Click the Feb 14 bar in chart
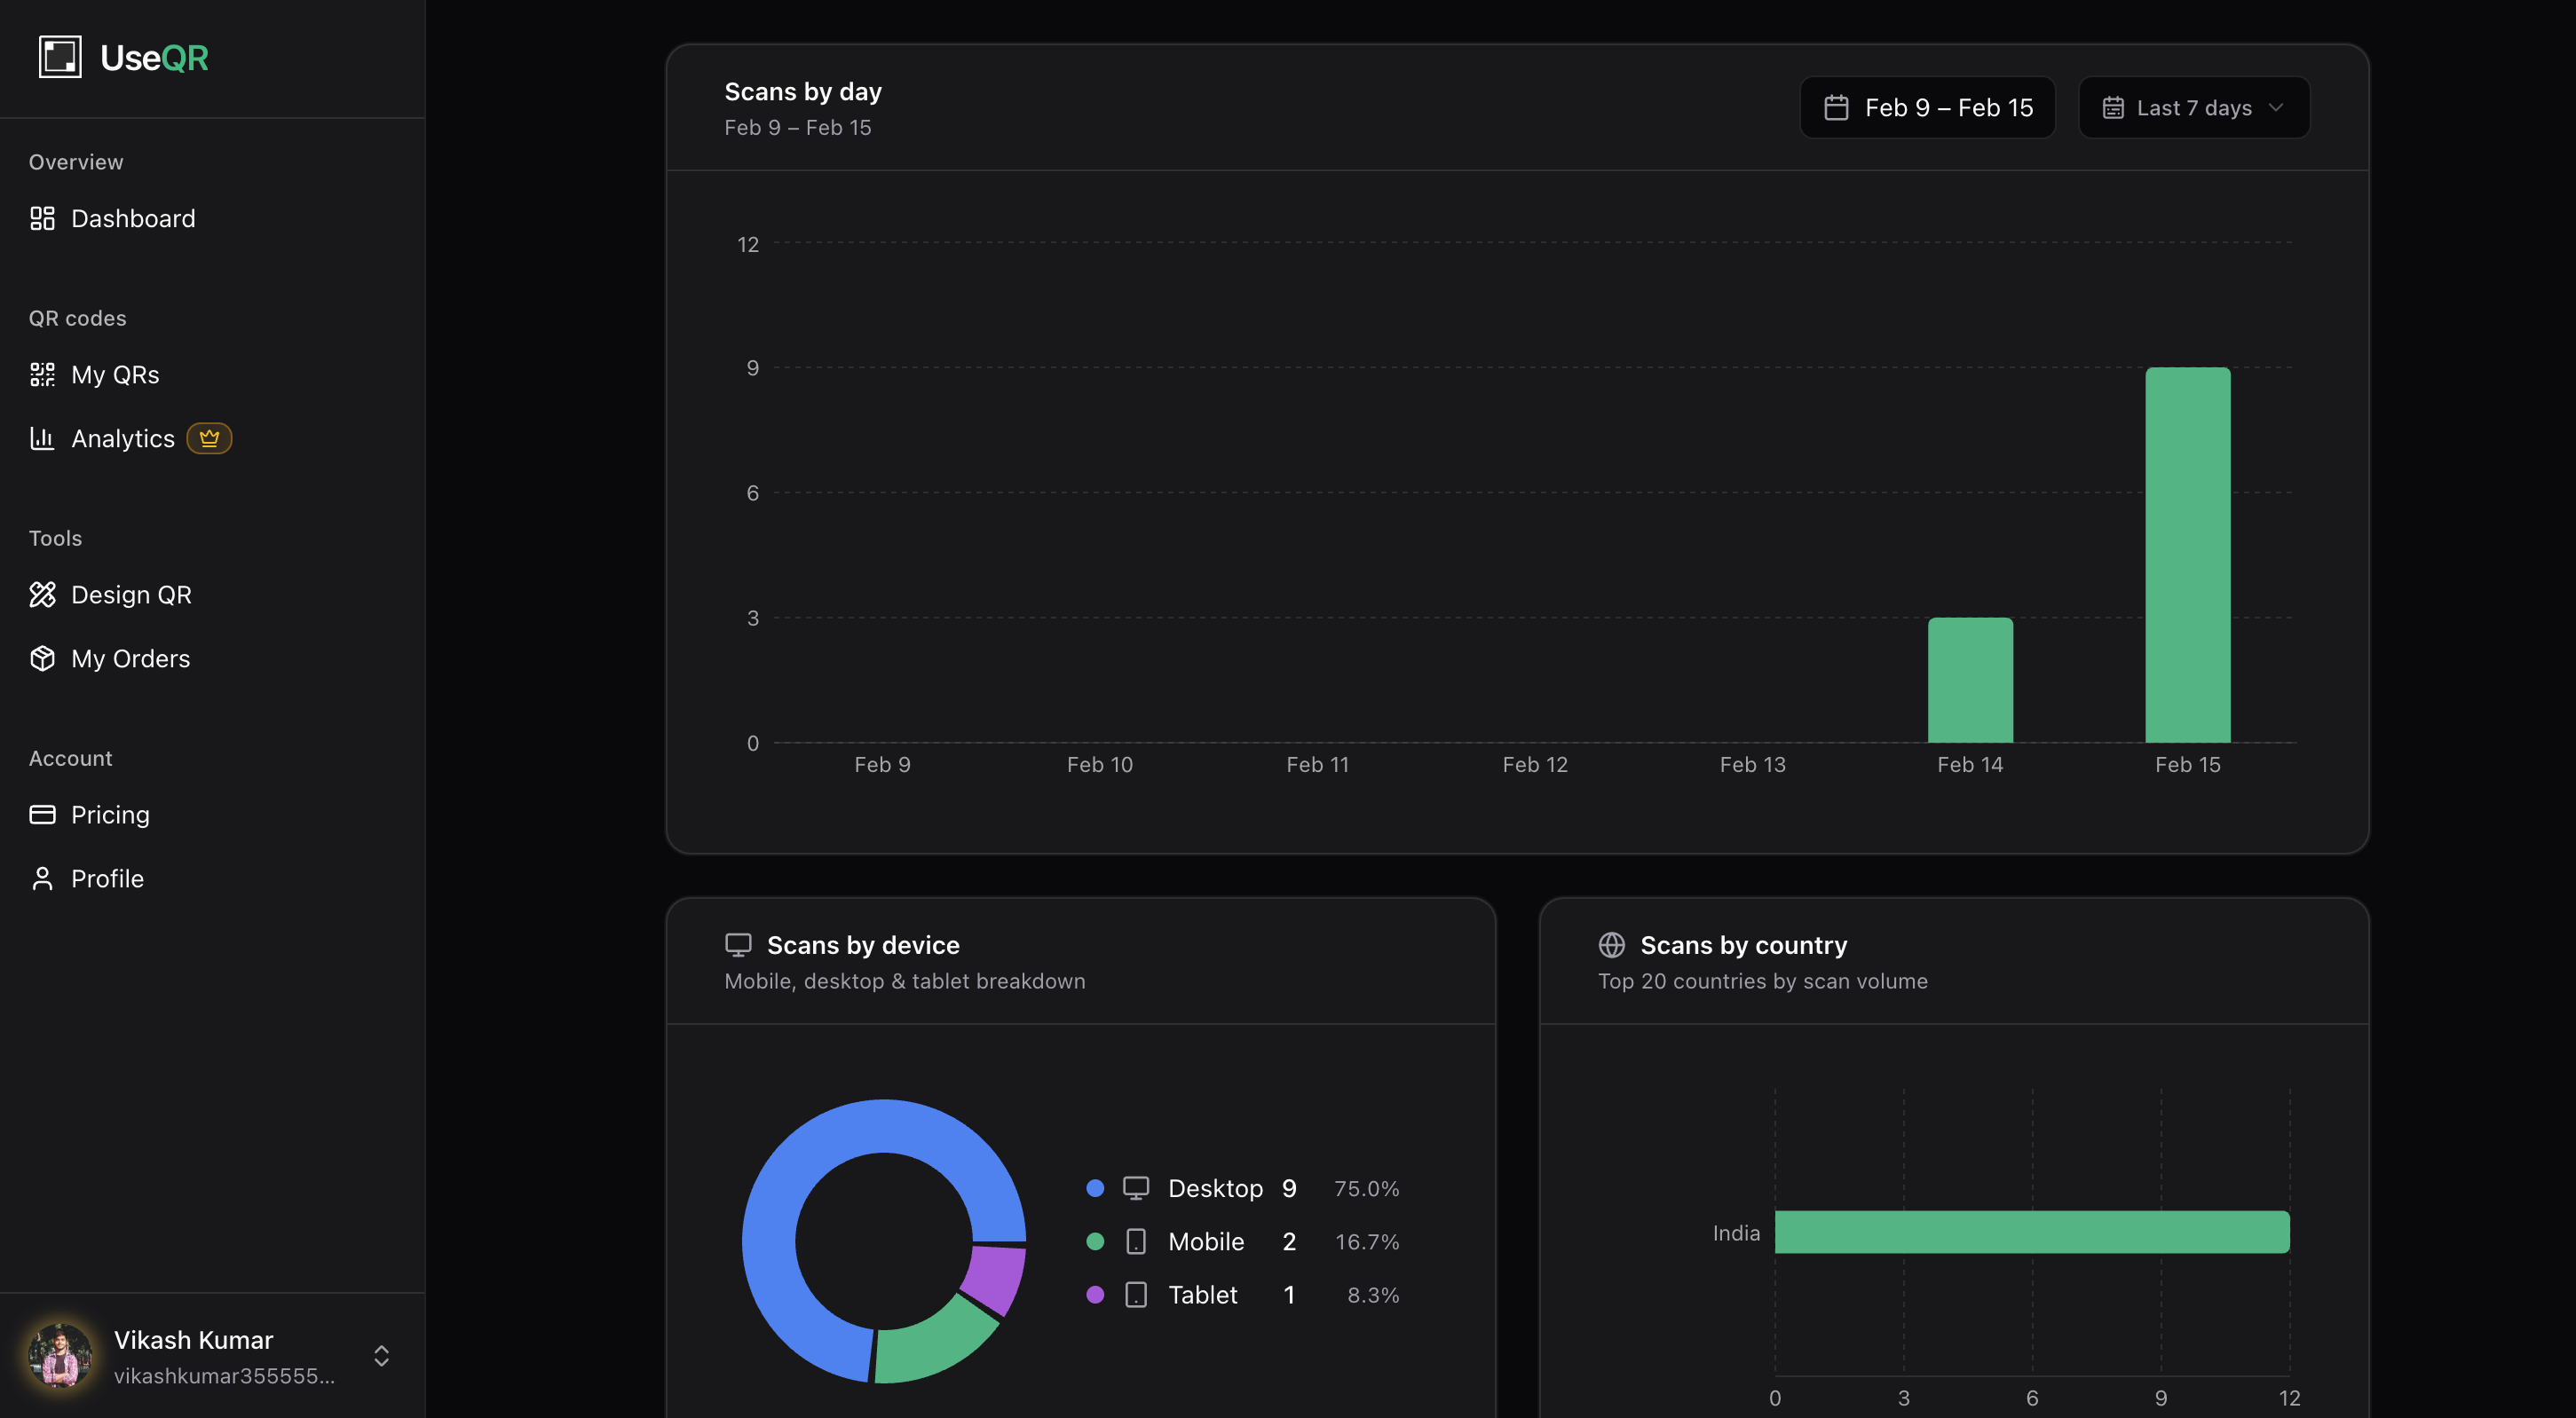 pos(1969,680)
